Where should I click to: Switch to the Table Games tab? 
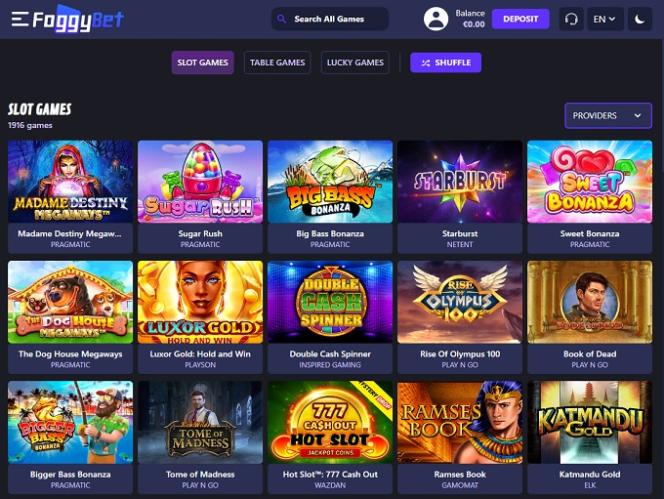277,63
